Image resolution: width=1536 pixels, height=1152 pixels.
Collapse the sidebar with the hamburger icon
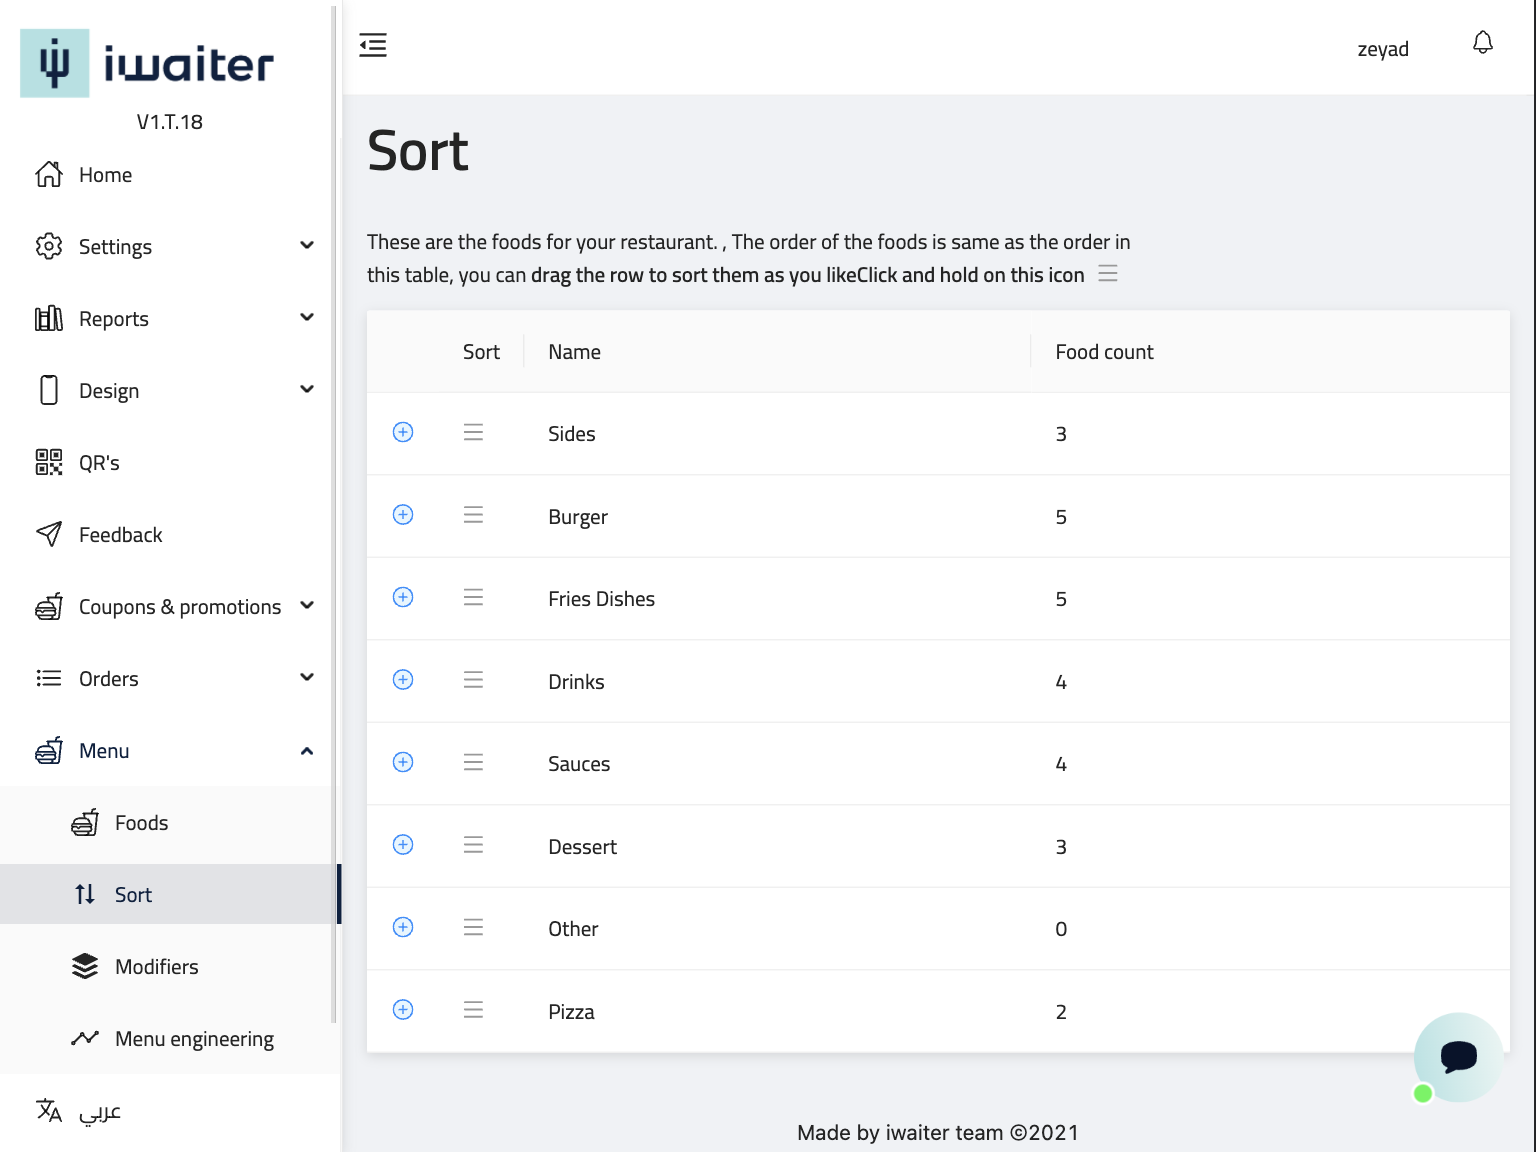373,45
